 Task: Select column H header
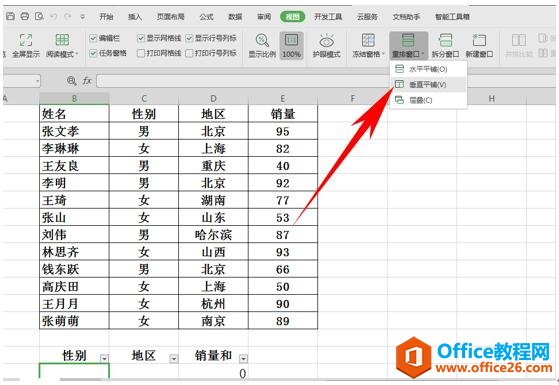point(491,98)
